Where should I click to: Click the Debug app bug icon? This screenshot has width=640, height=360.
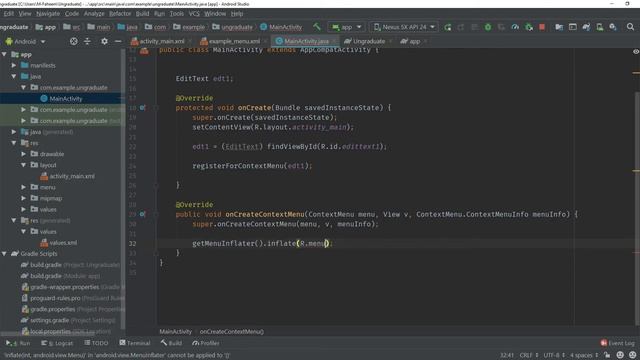point(488,27)
